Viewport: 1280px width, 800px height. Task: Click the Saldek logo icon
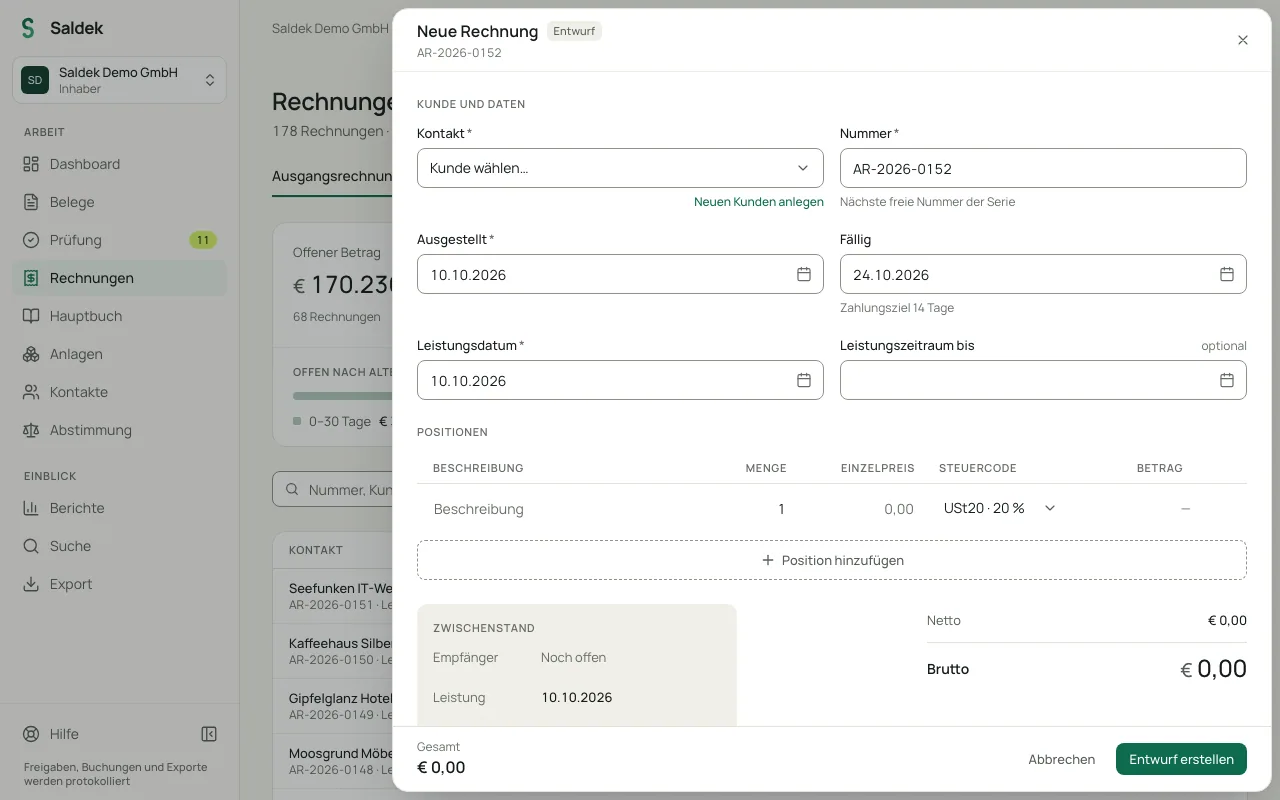[28, 28]
